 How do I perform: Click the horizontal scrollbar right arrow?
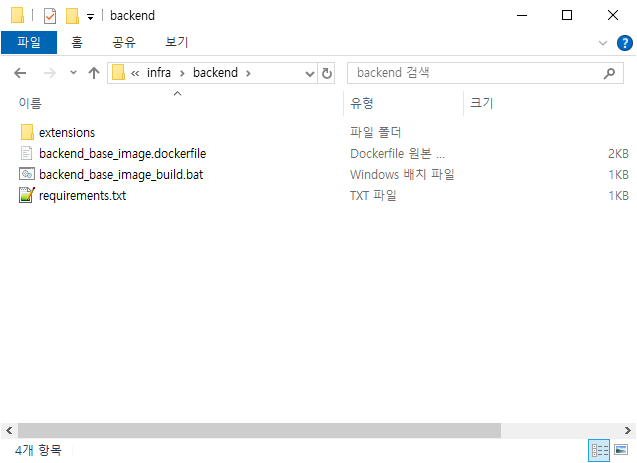pos(628,431)
